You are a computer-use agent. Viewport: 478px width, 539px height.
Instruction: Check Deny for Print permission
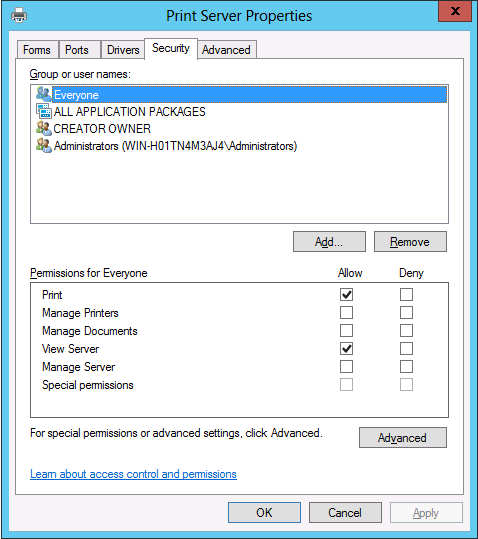(x=406, y=295)
